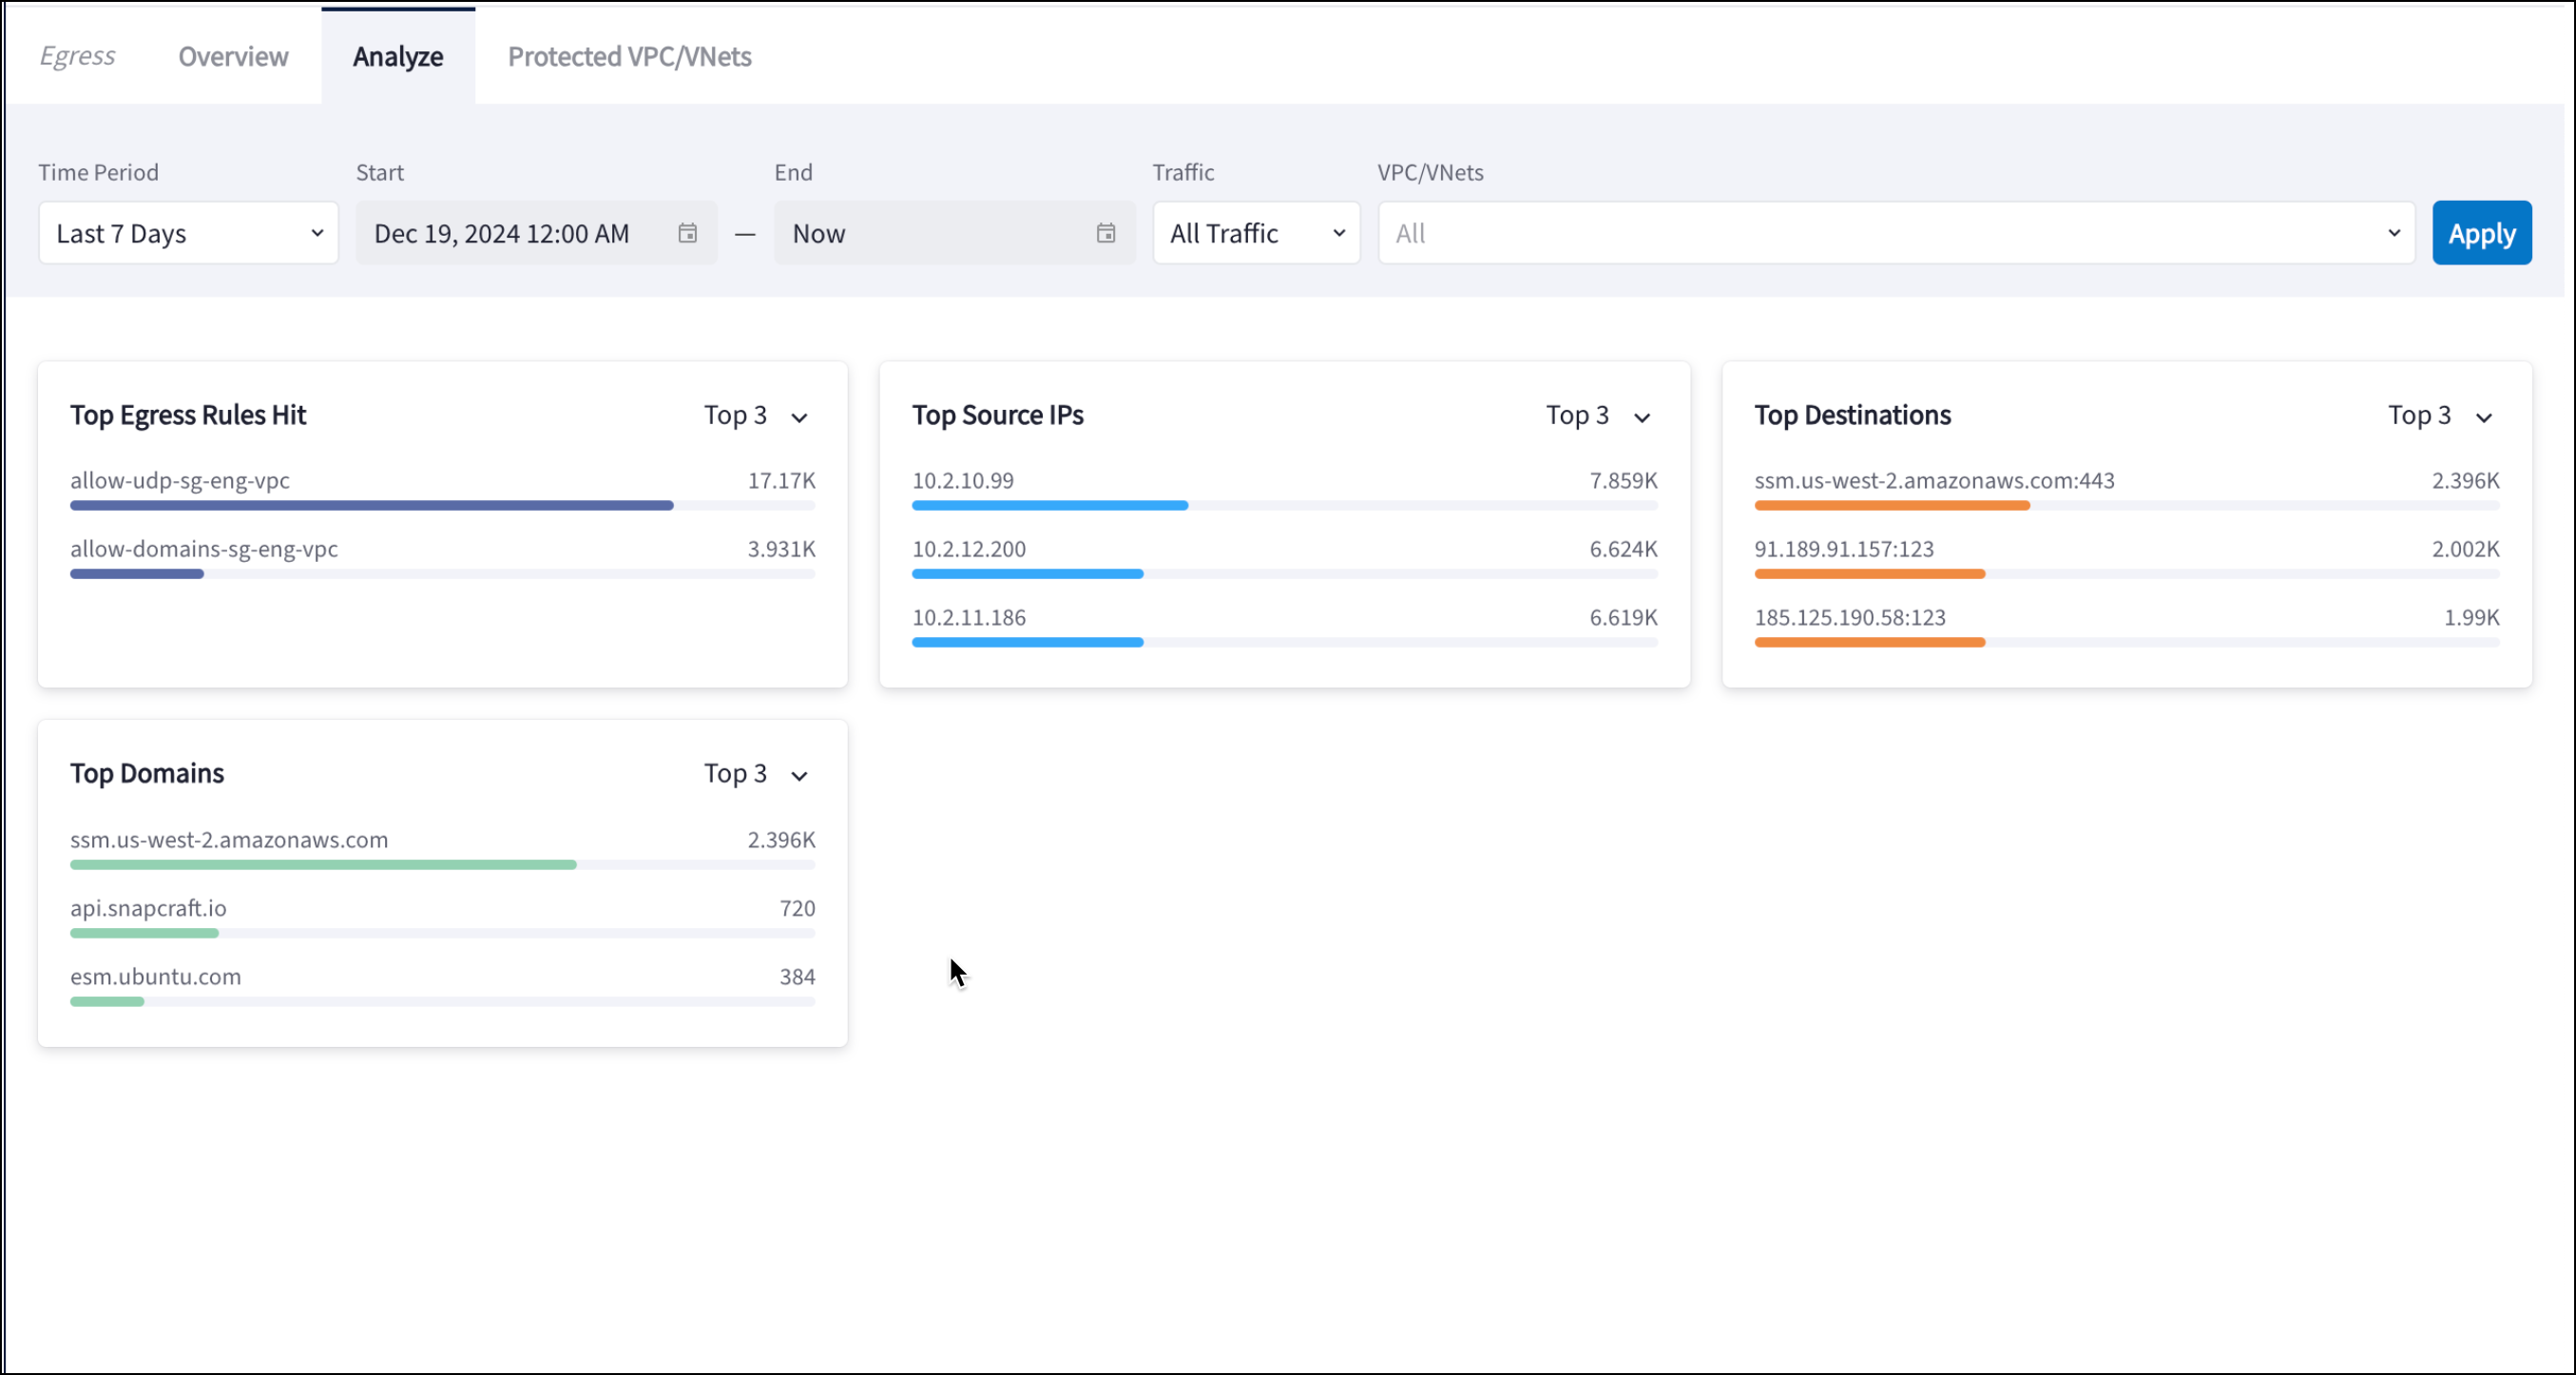Expand the Top 3 selector on Top Domains
The width and height of the screenshot is (2576, 1375).
tap(757, 773)
